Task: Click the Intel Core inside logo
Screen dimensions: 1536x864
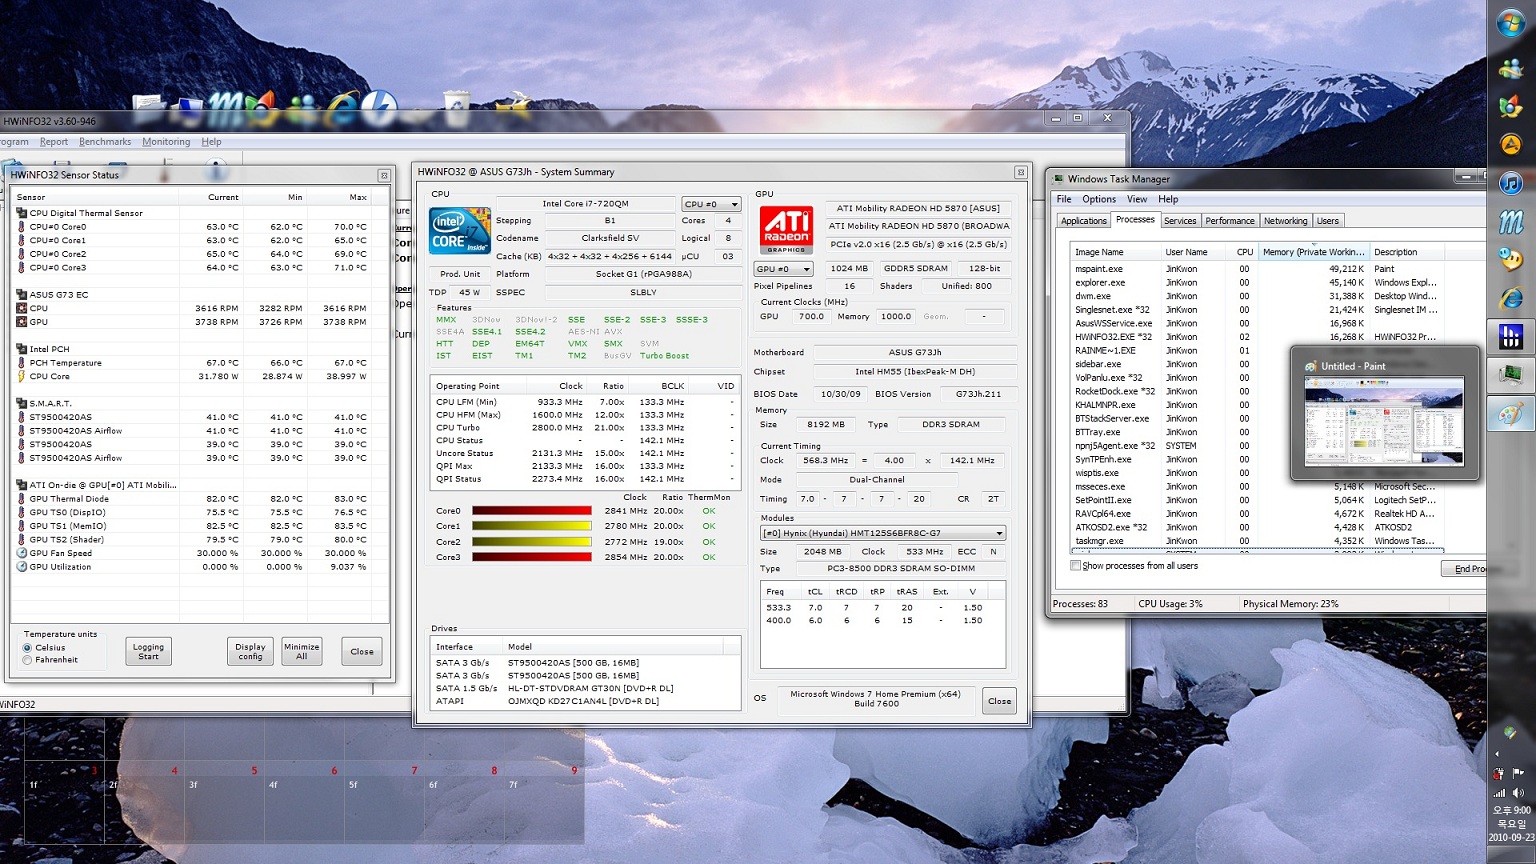Action: click(459, 231)
